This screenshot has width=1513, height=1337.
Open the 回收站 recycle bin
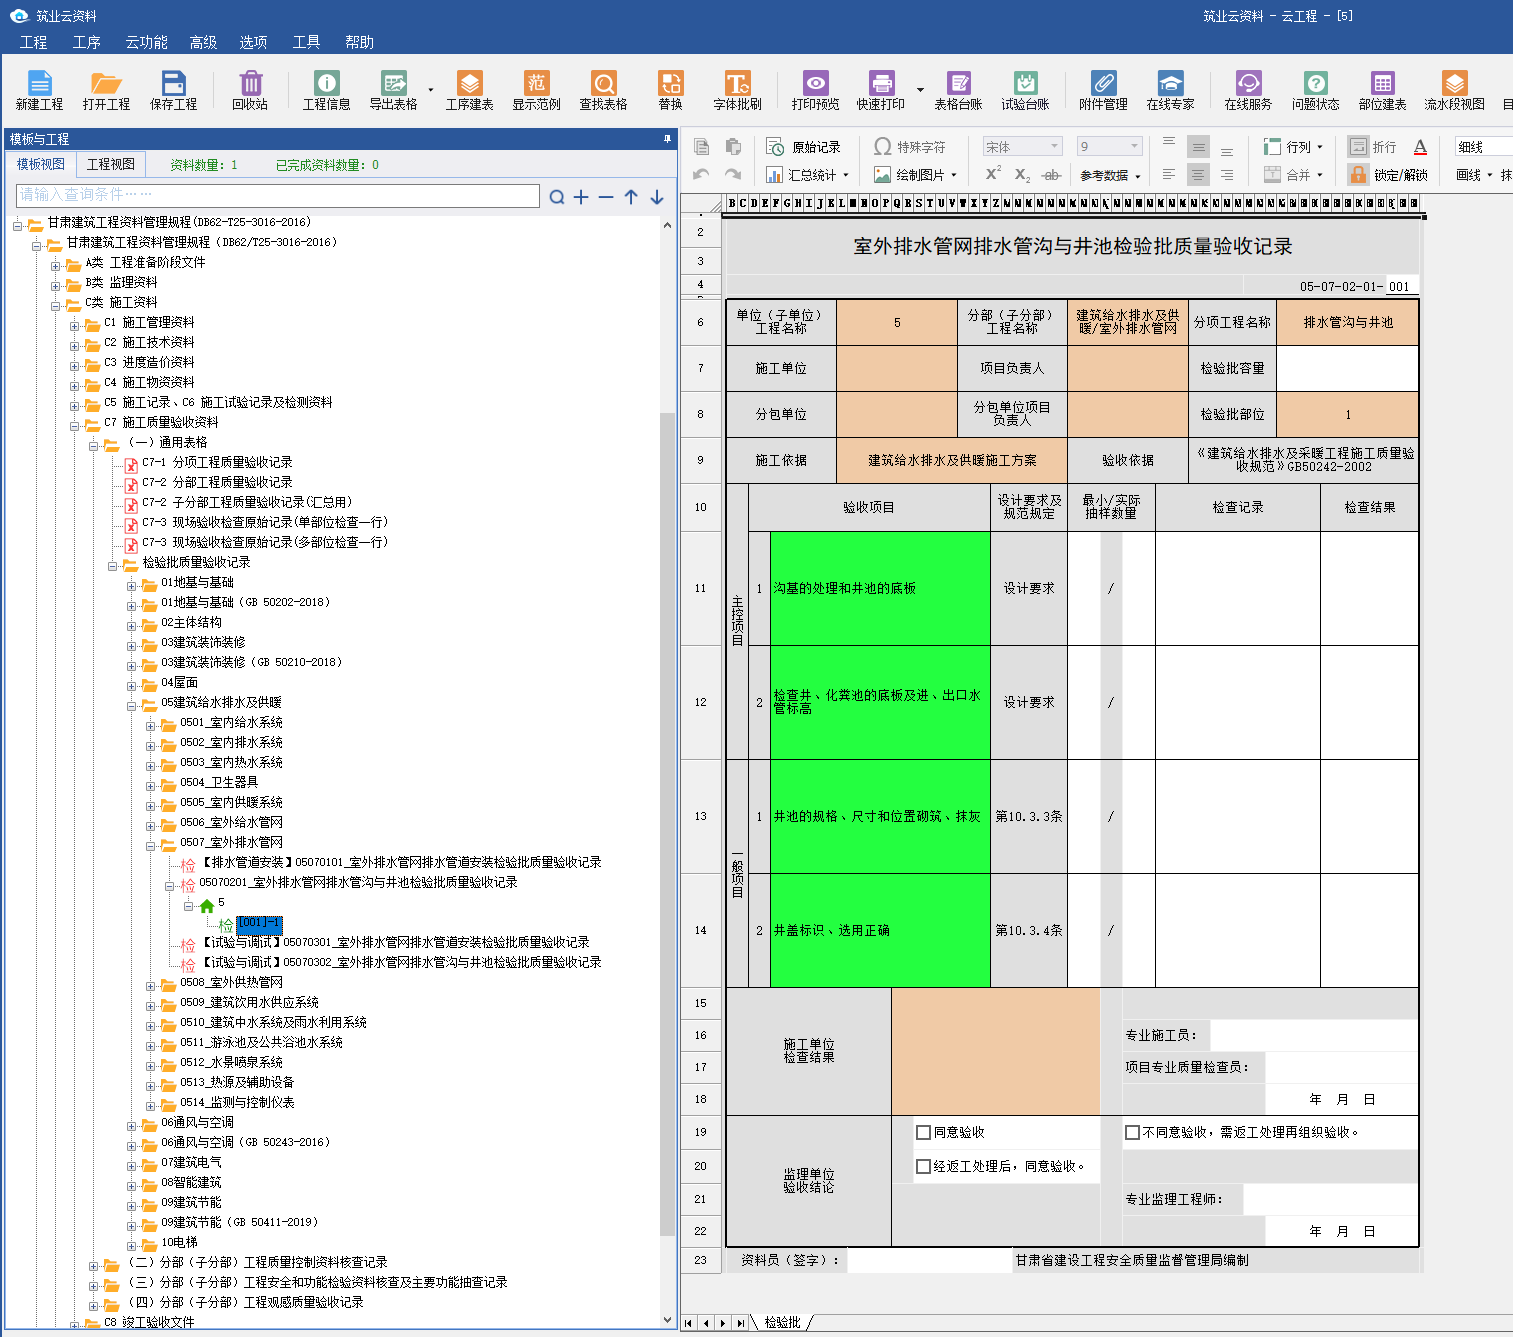point(250,90)
